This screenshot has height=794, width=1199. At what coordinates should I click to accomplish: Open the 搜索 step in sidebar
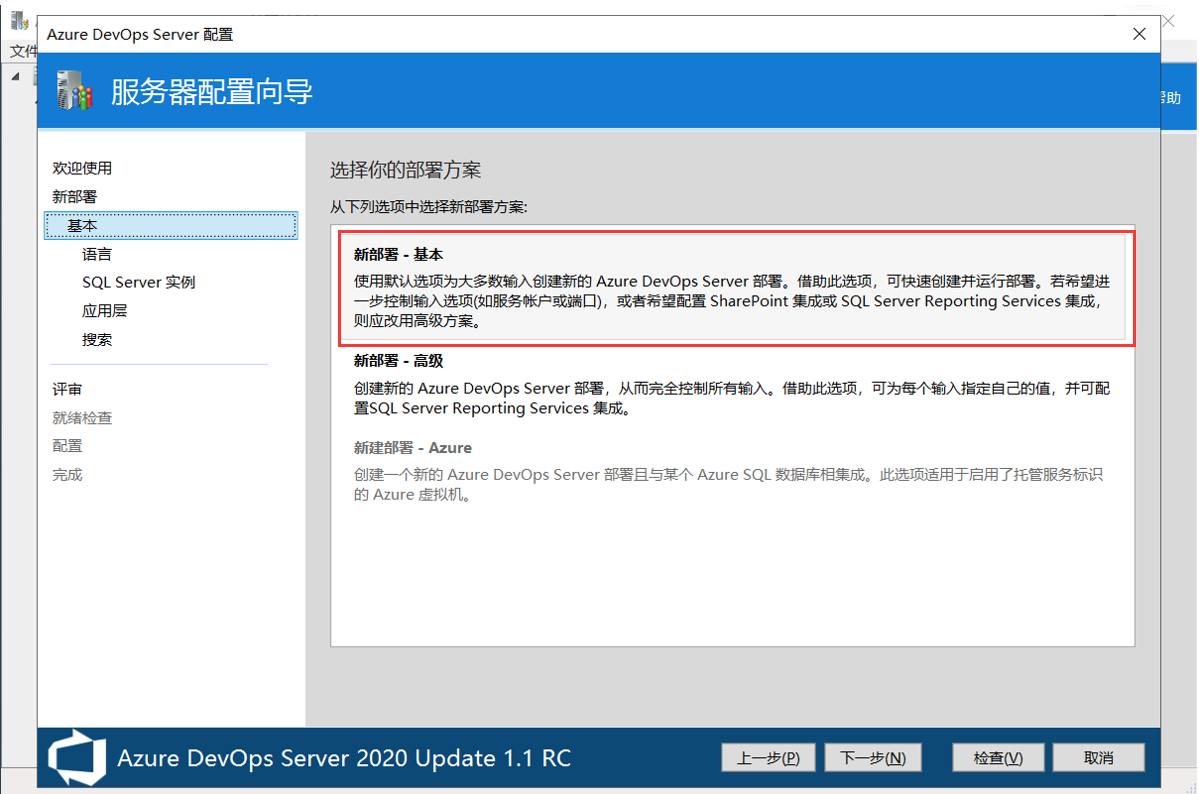point(96,340)
